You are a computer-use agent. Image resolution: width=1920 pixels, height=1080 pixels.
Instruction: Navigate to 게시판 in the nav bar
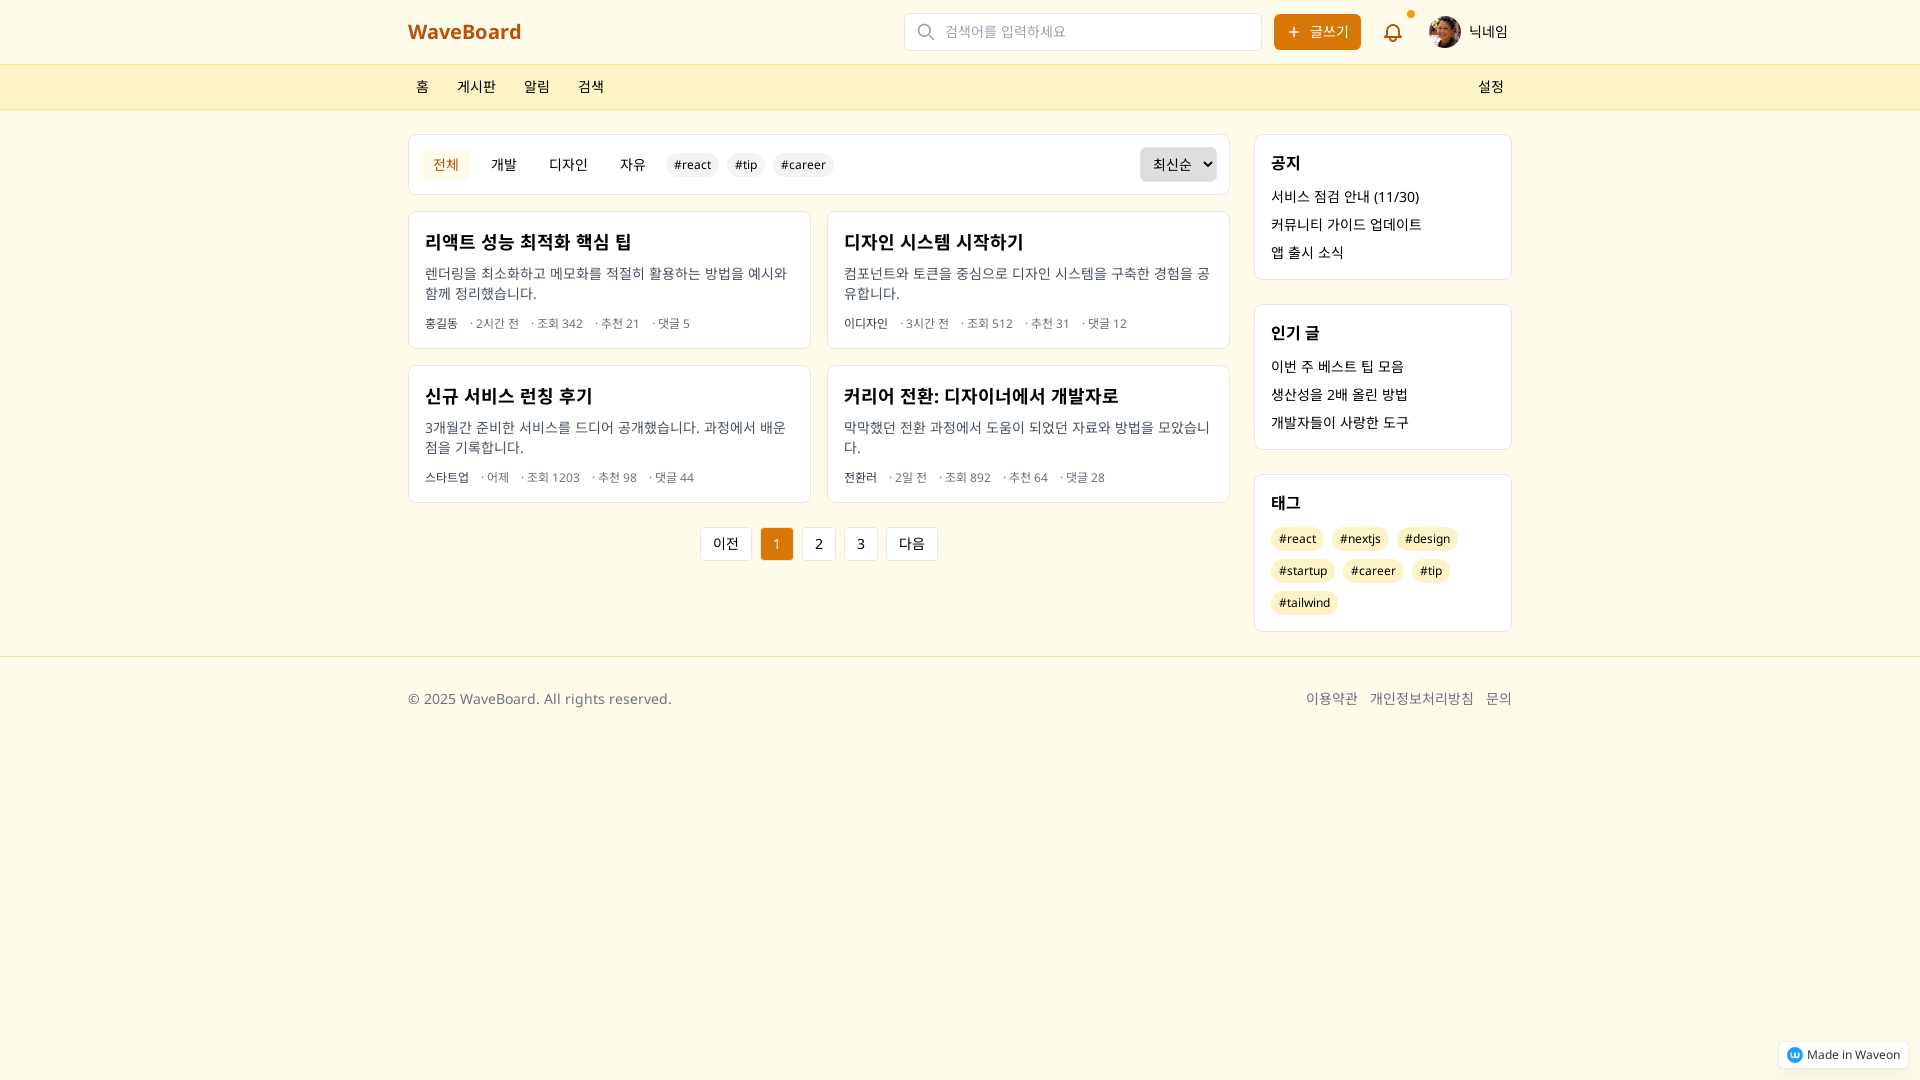click(476, 87)
